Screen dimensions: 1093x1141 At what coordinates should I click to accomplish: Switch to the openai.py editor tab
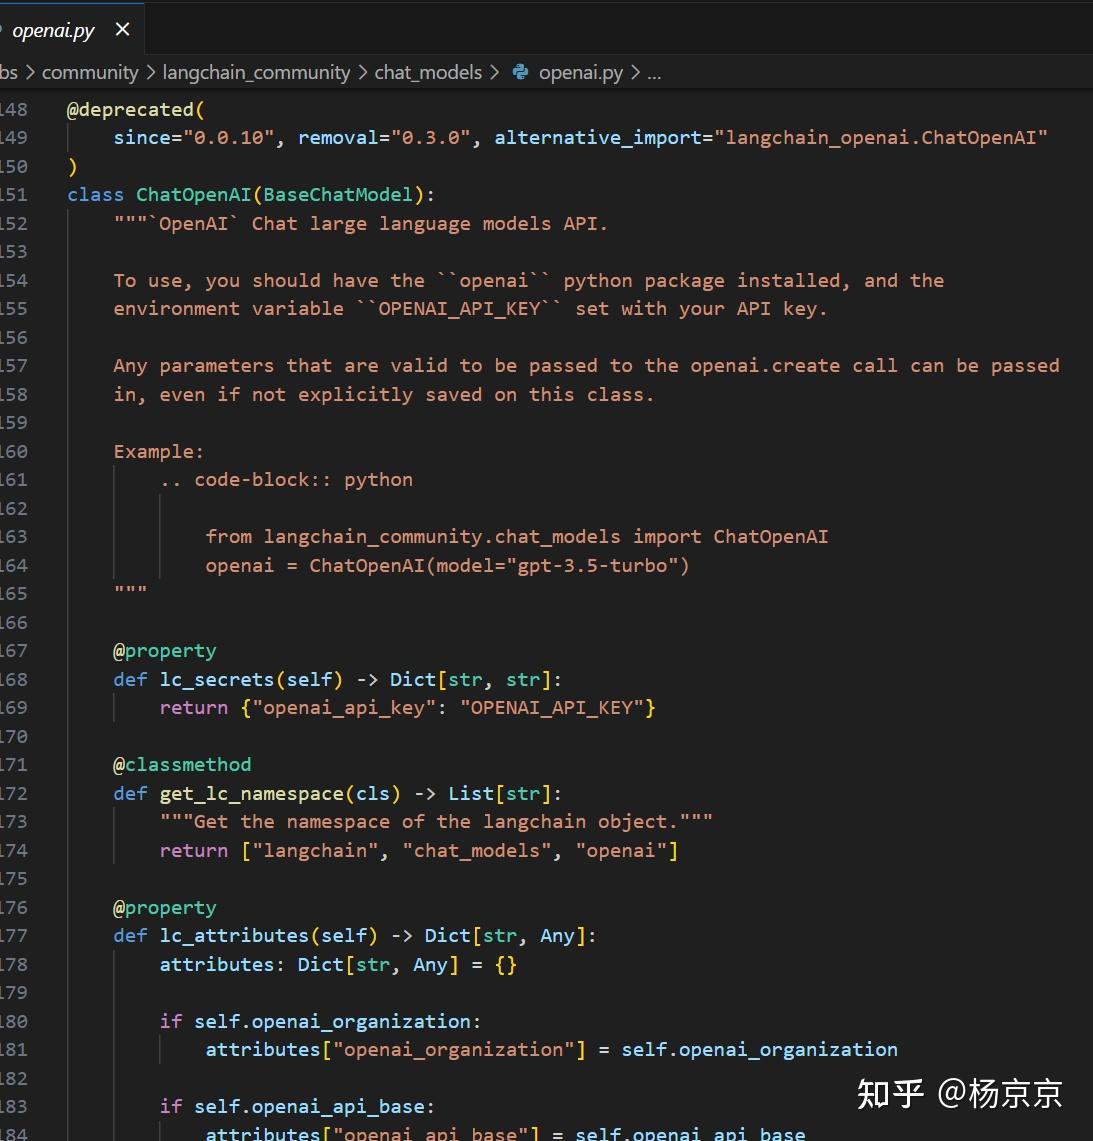[x=55, y=30]
